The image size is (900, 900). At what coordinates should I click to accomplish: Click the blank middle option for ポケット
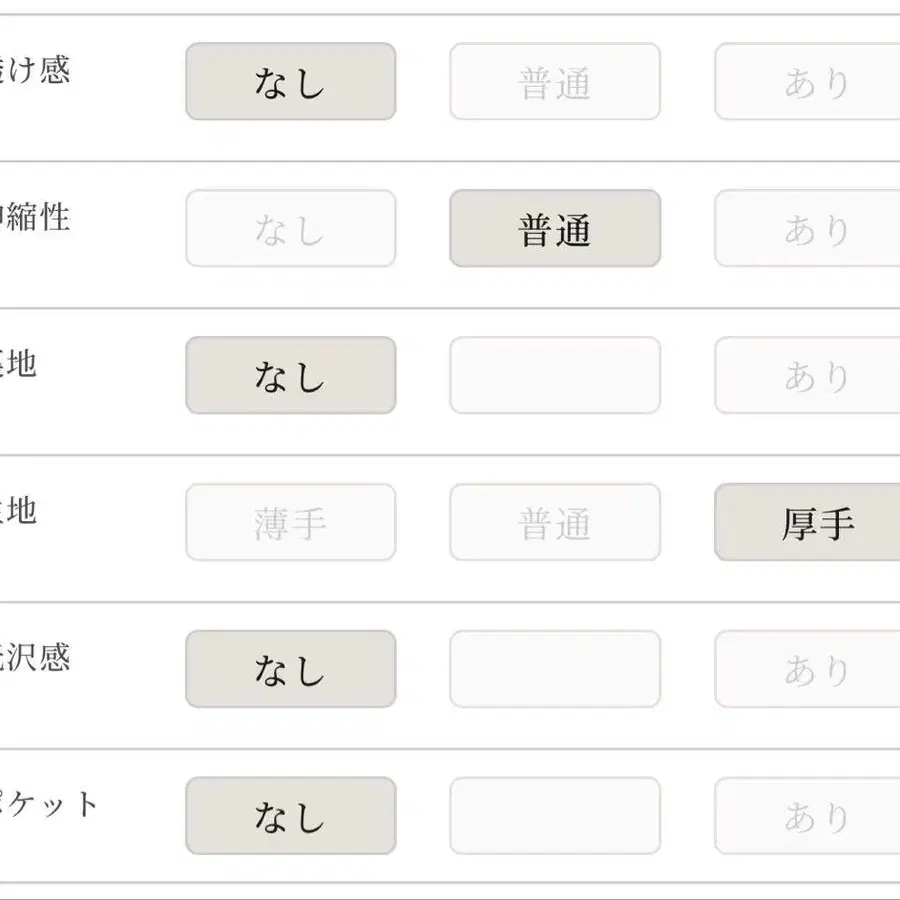point(555,817)
